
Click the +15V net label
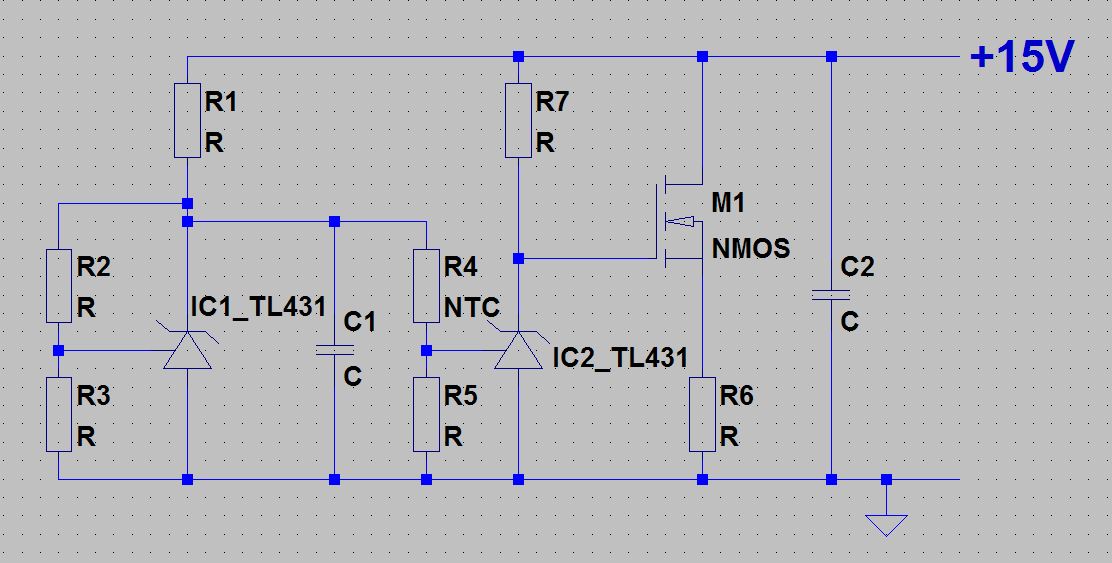[x=1021, y=58]
